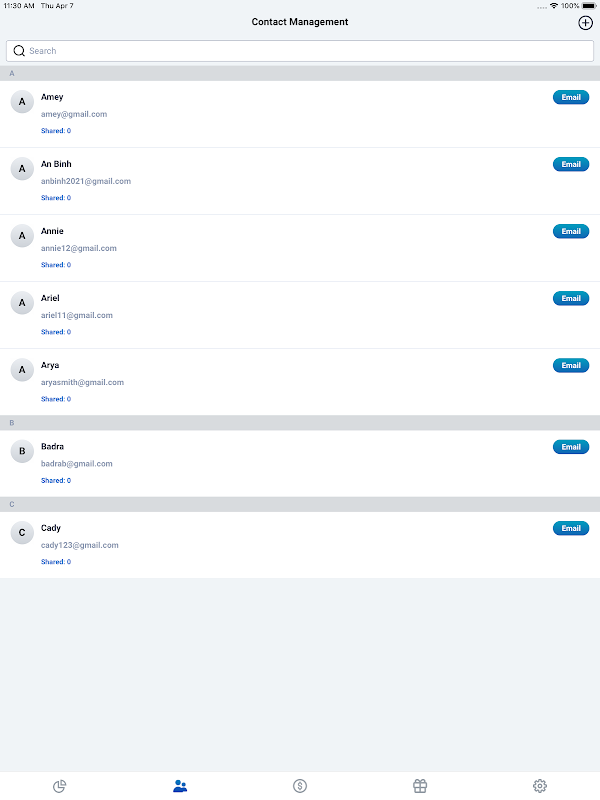
Task: Email the contact Amey
Action: coord(571,97)
